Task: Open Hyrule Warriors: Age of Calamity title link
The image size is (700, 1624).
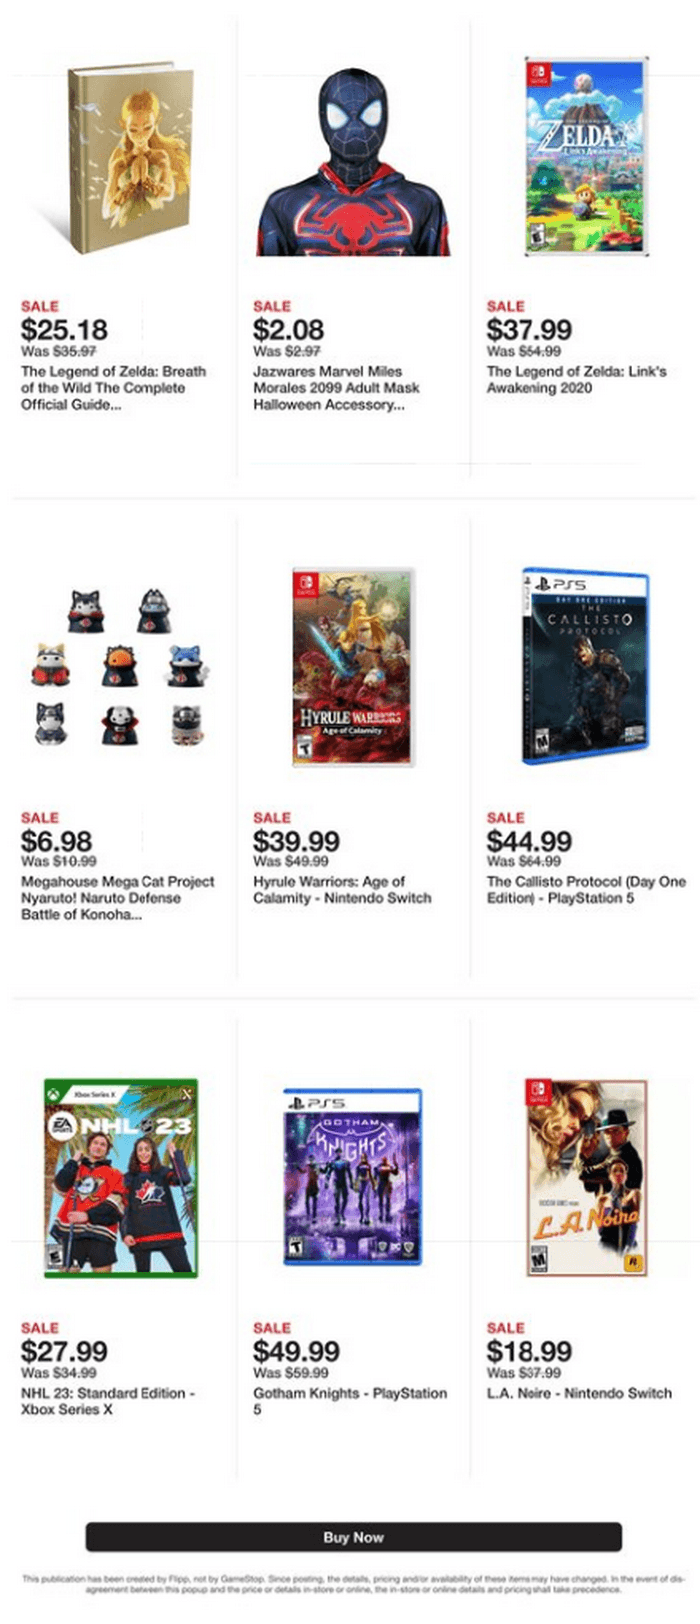Action: click(x=342, y=890)
